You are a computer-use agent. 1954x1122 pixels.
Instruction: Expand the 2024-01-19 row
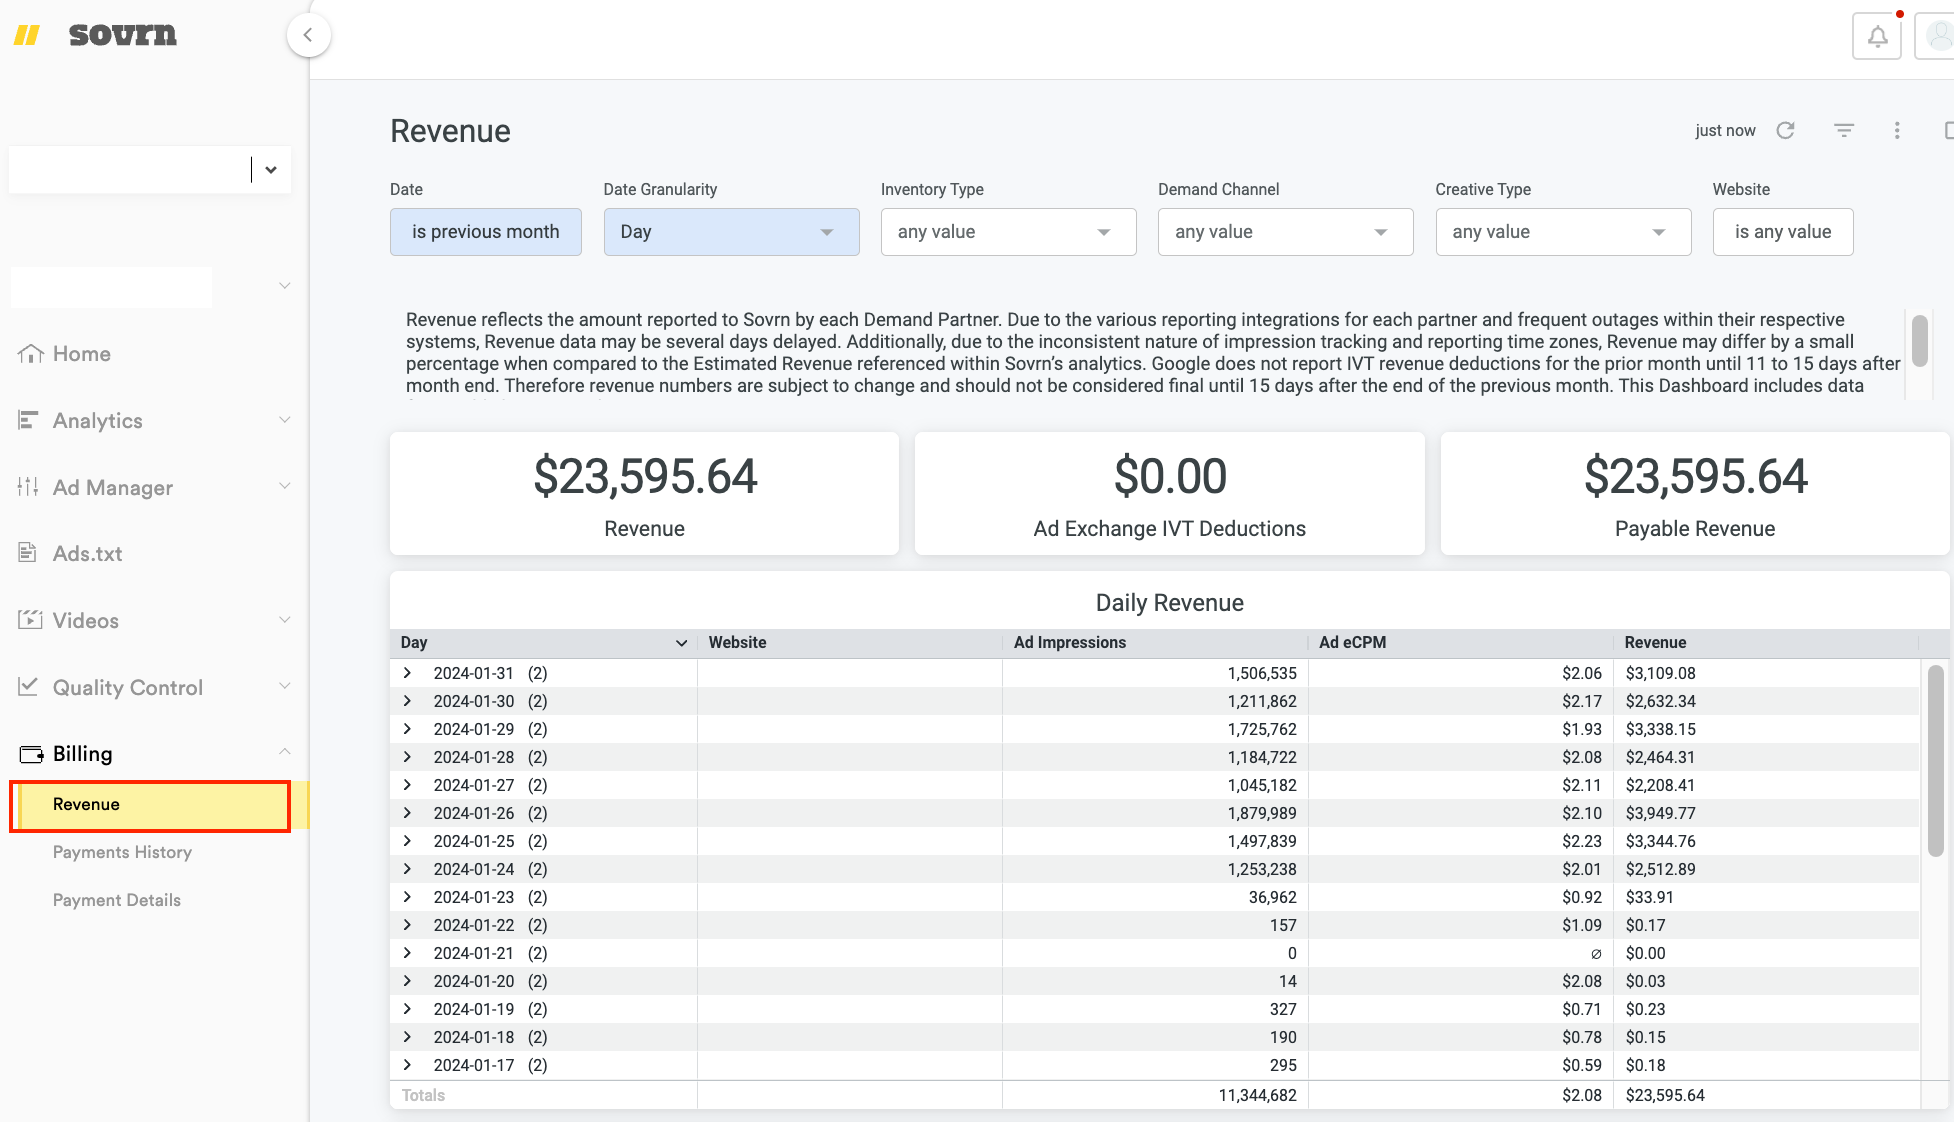tap(408, 1009)
